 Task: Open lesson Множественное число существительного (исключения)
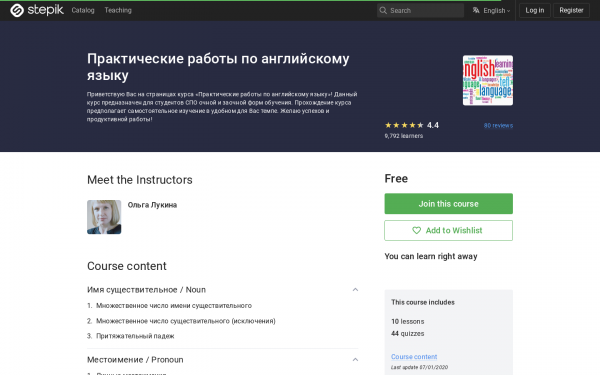(x=186, y=321)
